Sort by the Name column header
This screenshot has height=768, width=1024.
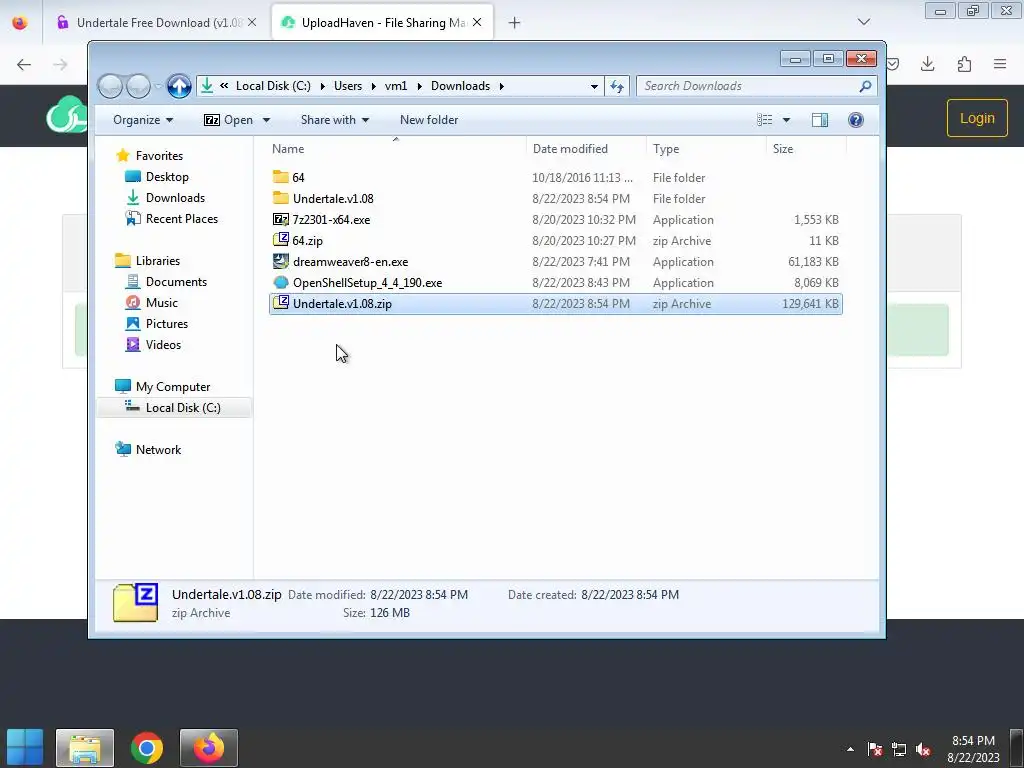tap(396, 149)
